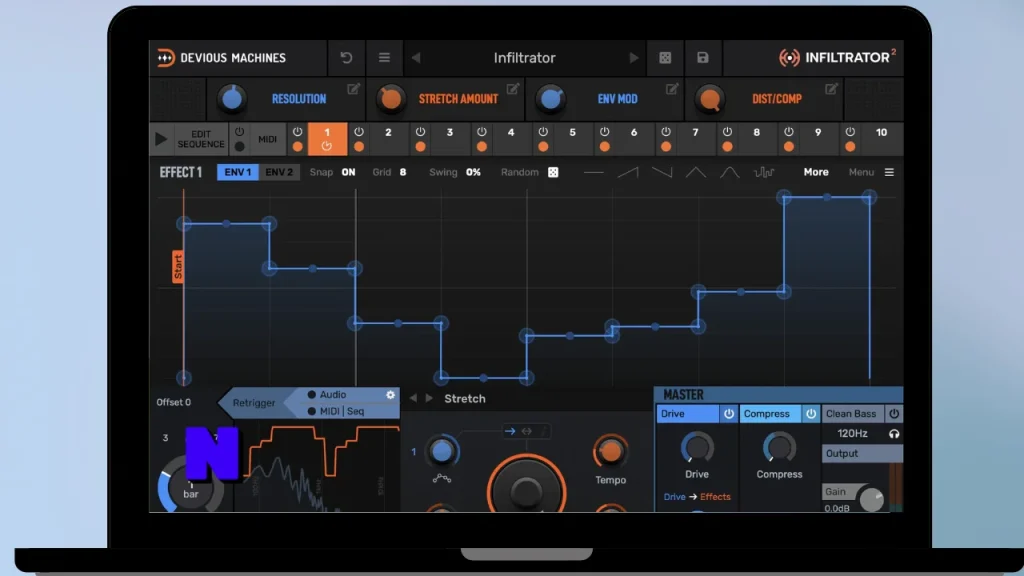The height and width of the screenshot is (576, 1024).
Task: Go to previous effect type arrow beside Stretch
Action: tap(413, 398)
